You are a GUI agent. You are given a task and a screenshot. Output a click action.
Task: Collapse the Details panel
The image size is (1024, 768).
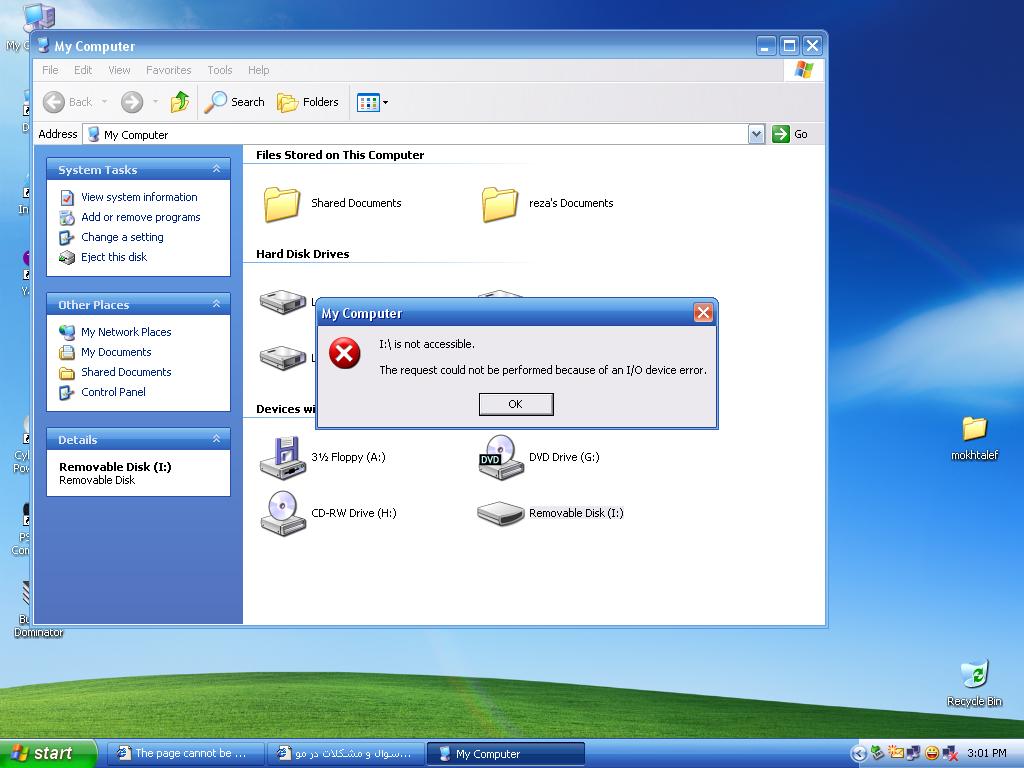click(216, 440)
